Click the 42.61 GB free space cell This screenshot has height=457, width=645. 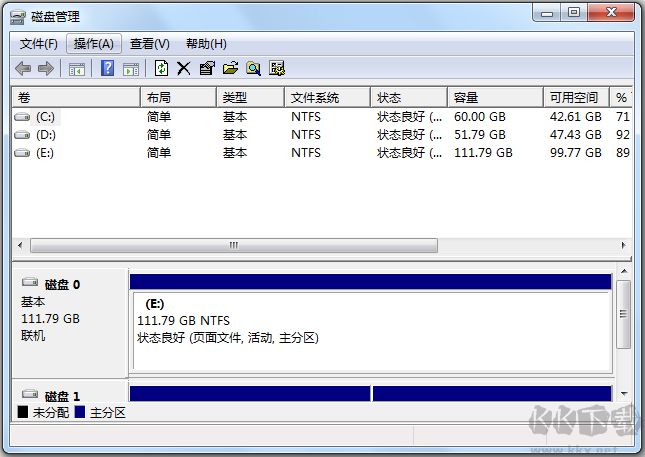(575, 117)
